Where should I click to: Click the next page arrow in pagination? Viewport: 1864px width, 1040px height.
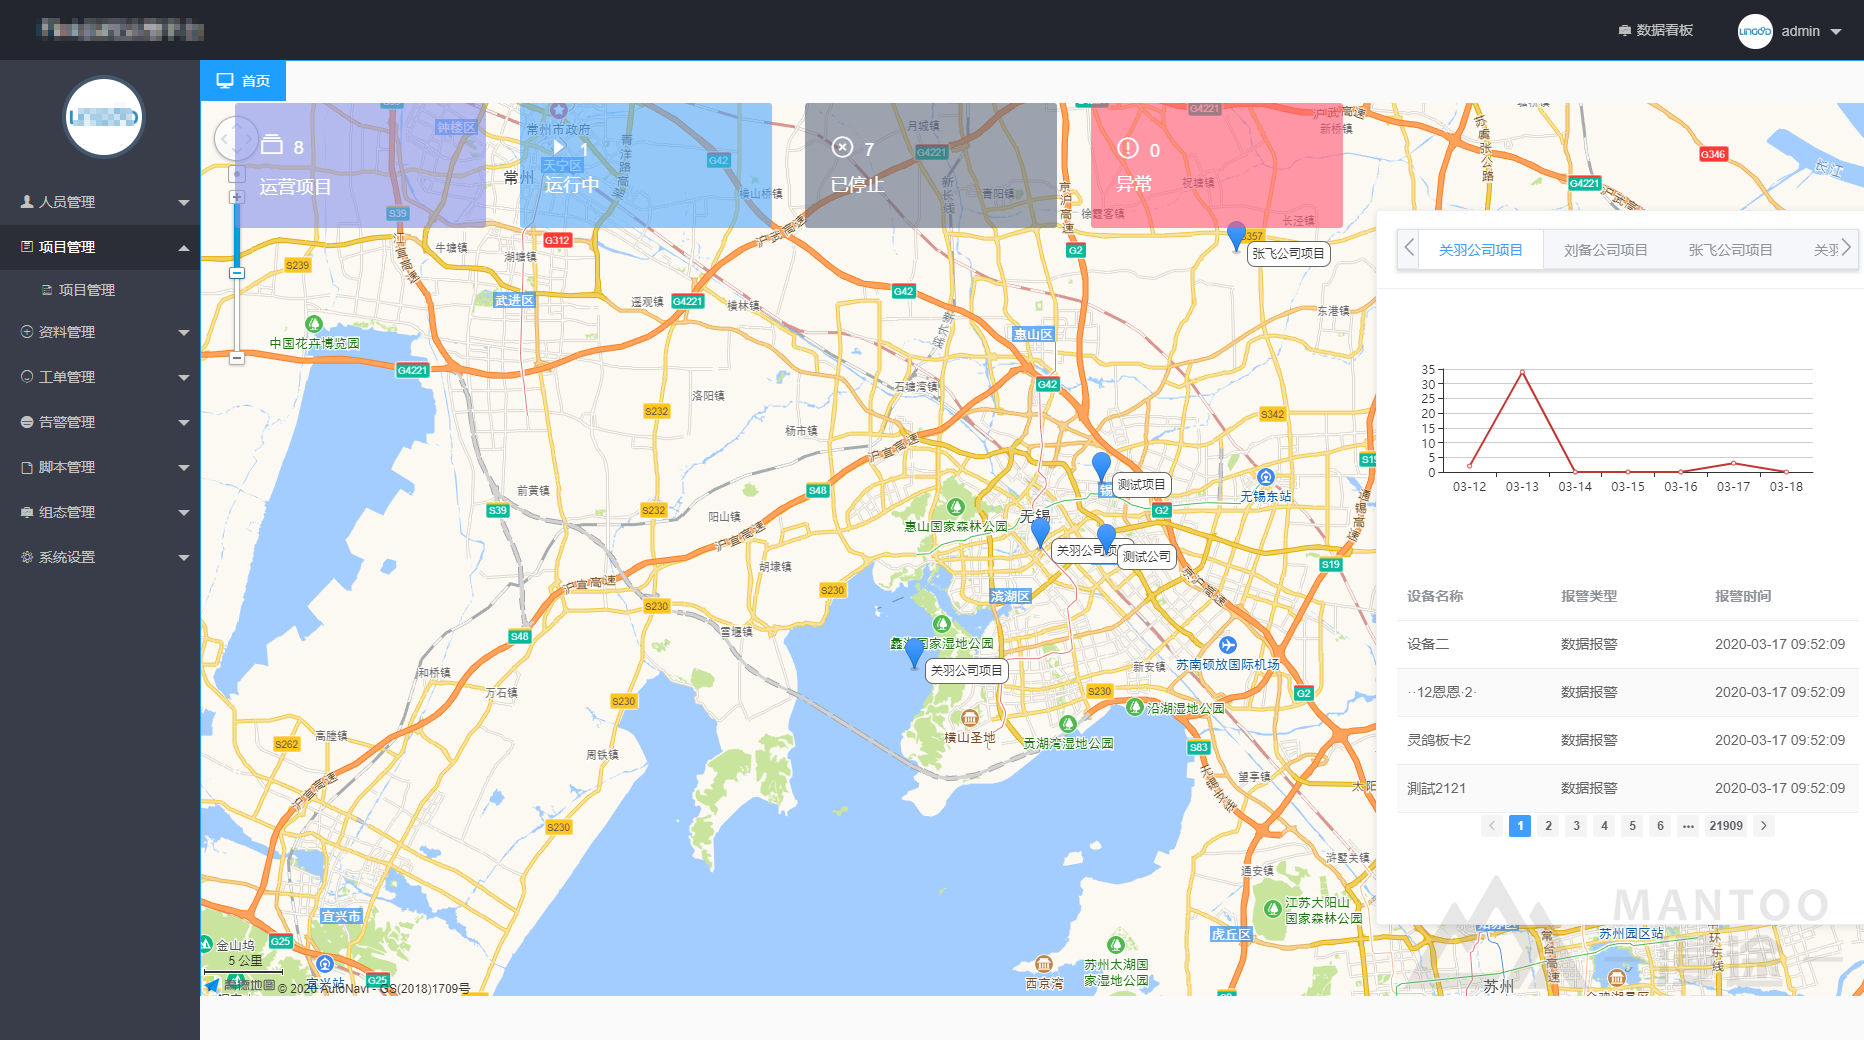point(1764,826)
